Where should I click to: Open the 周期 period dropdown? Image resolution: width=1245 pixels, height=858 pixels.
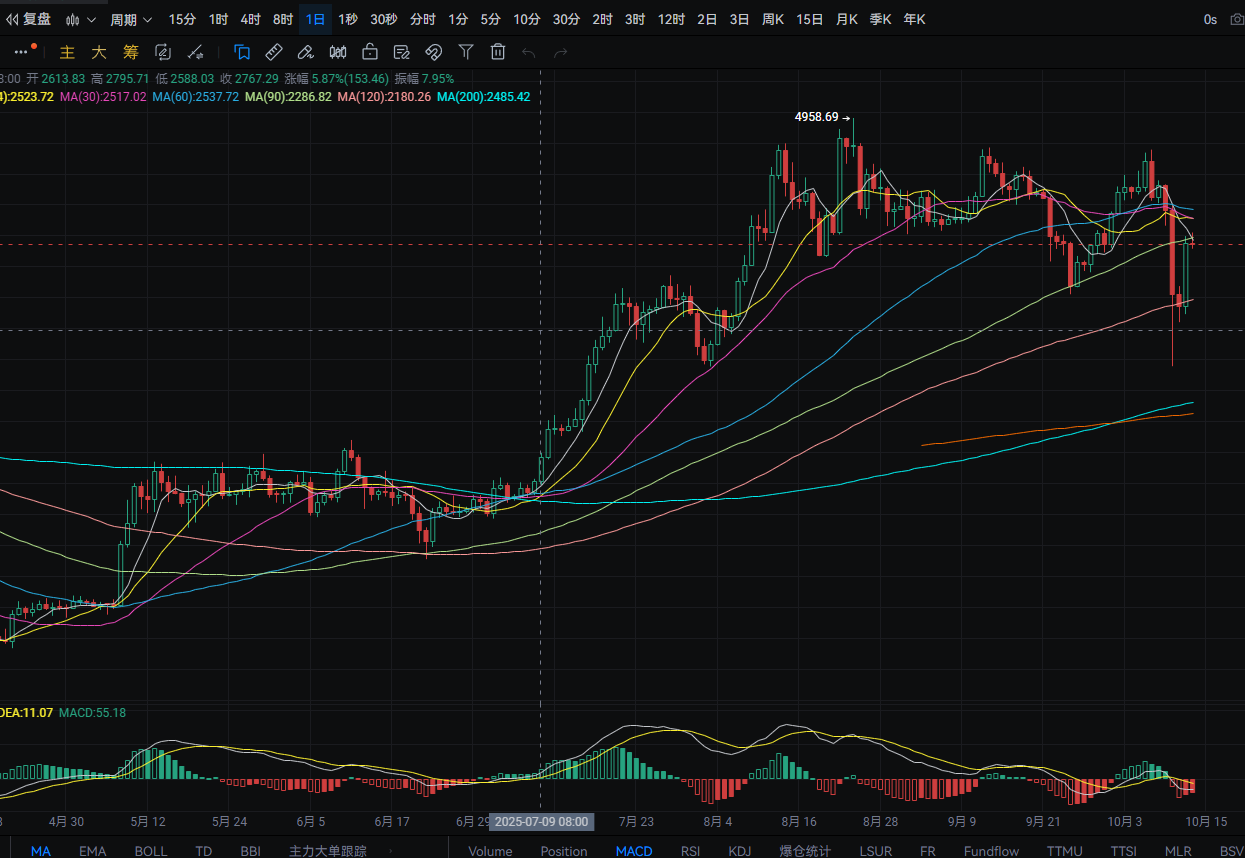(x=131, y=19)
